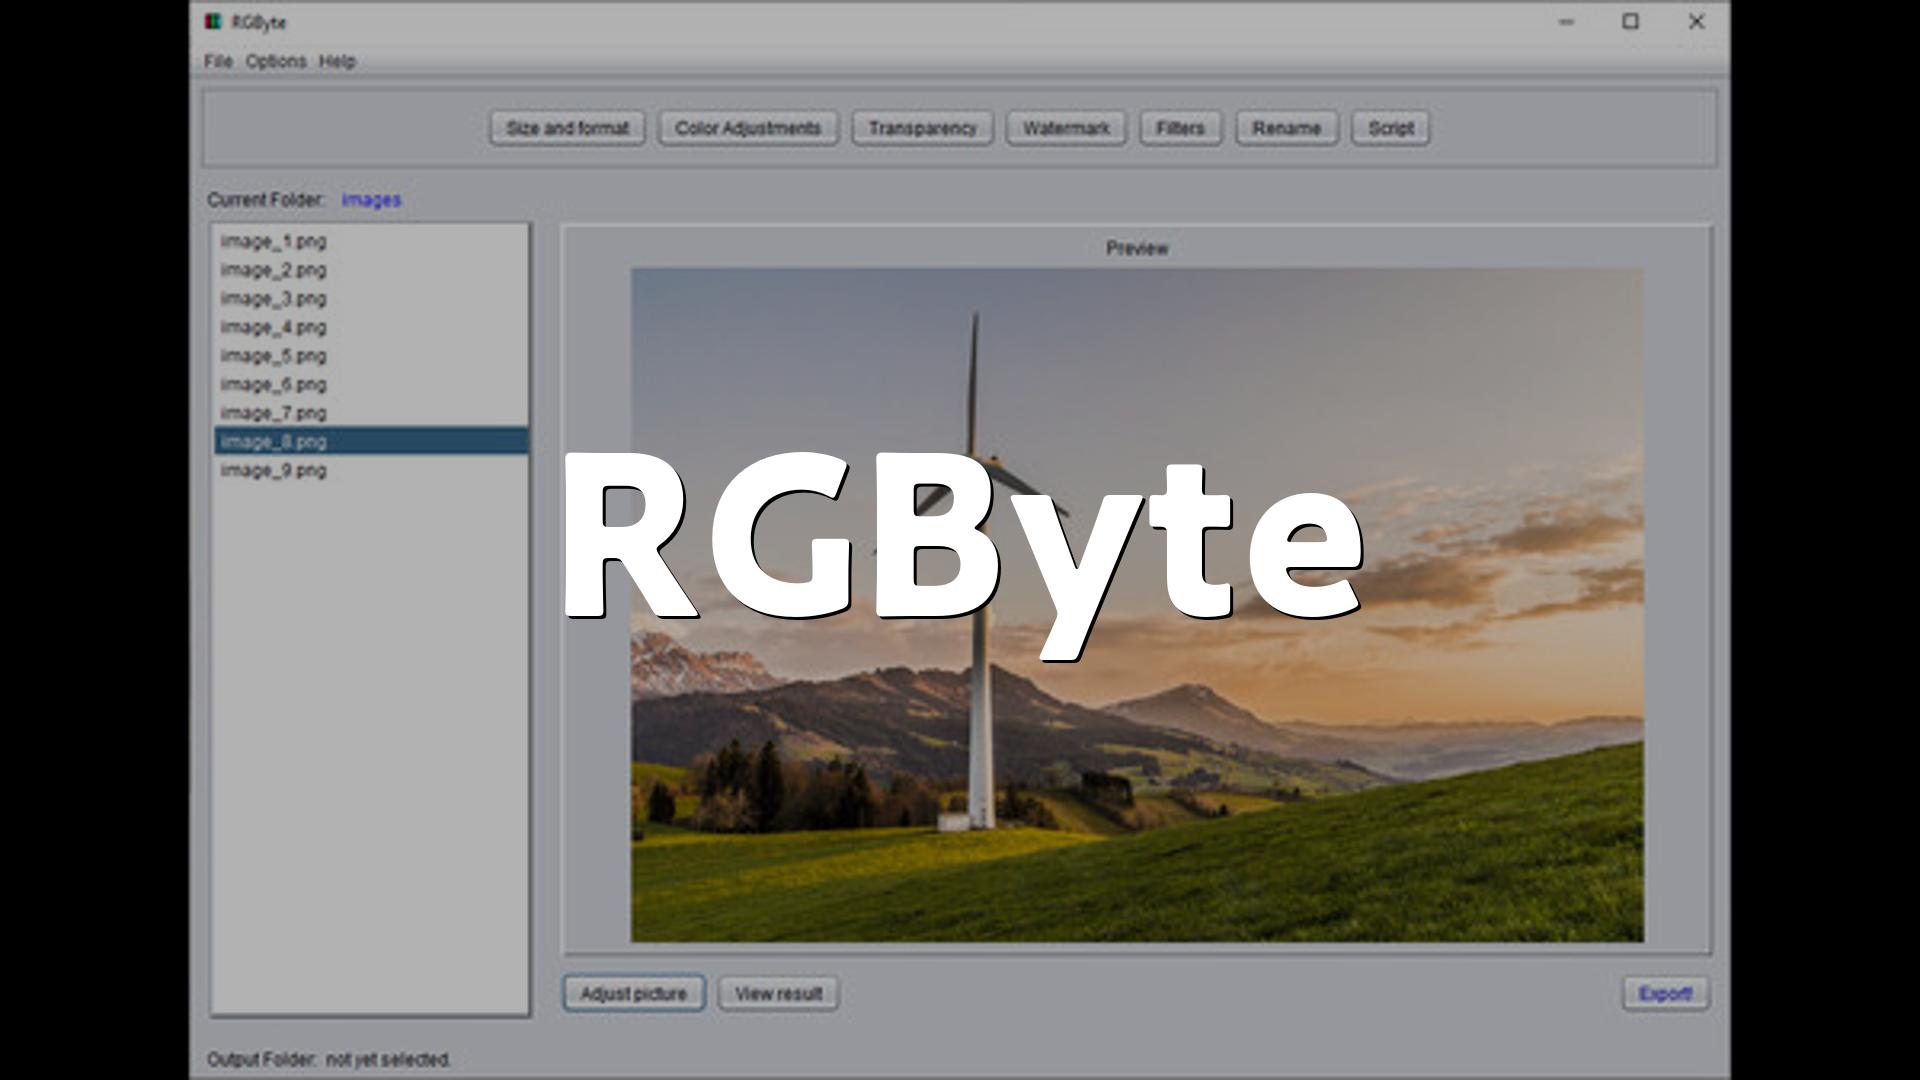Click the Script button
The image size is (1920, 1080).
click(x=1390, y=128)
